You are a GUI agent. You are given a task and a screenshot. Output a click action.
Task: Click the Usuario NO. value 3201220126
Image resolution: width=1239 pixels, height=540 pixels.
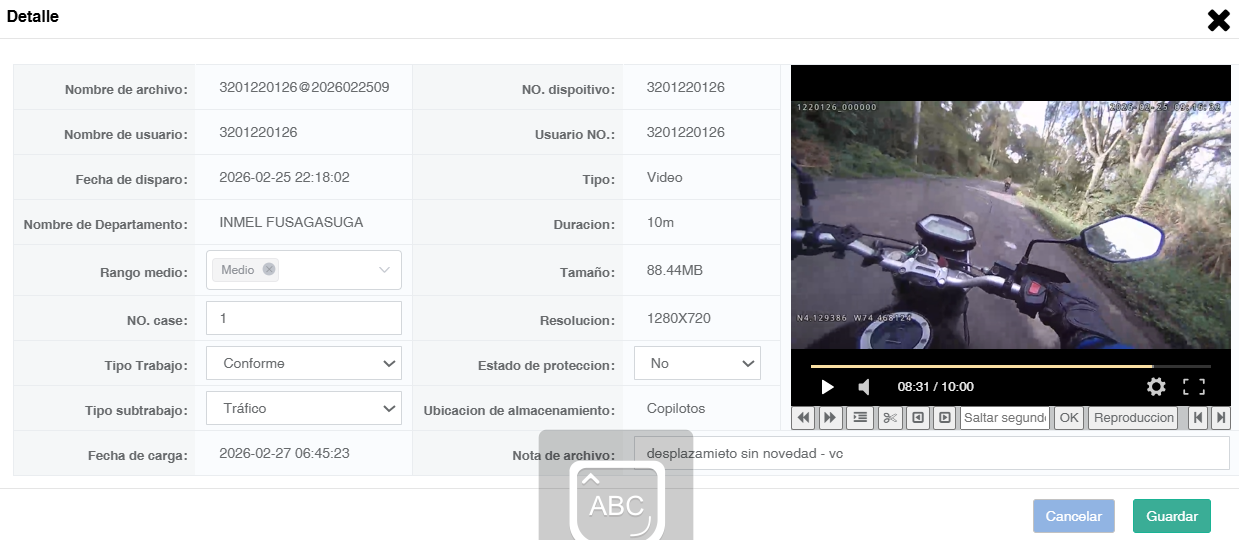tap(686, 132)
